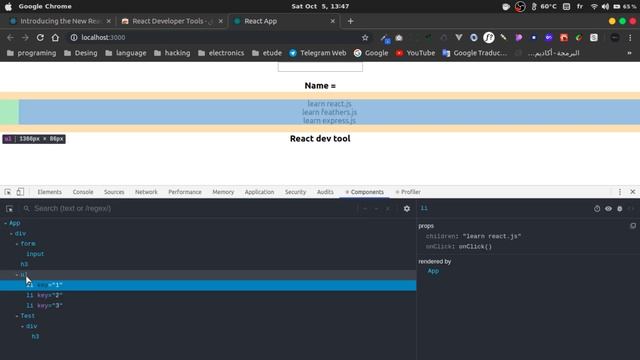The width and height of the screenshot is (640, 360).
Task: Select the li key="2" node
Action: (x=208, y=295)
